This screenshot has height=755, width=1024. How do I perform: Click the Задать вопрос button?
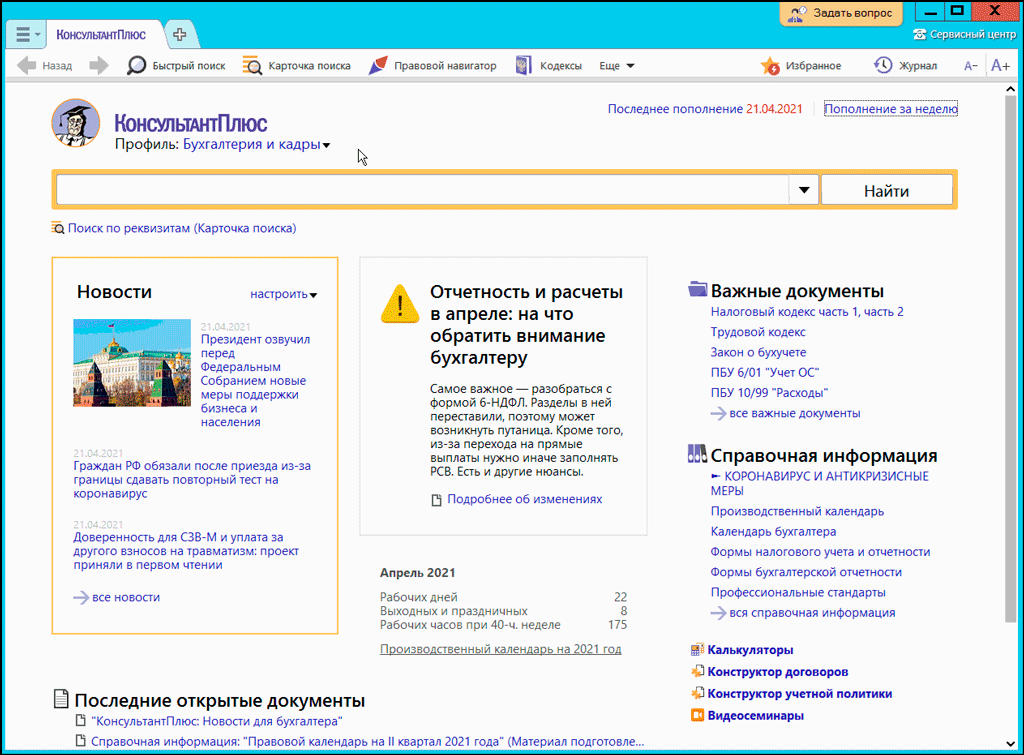(x=841, y=13)
